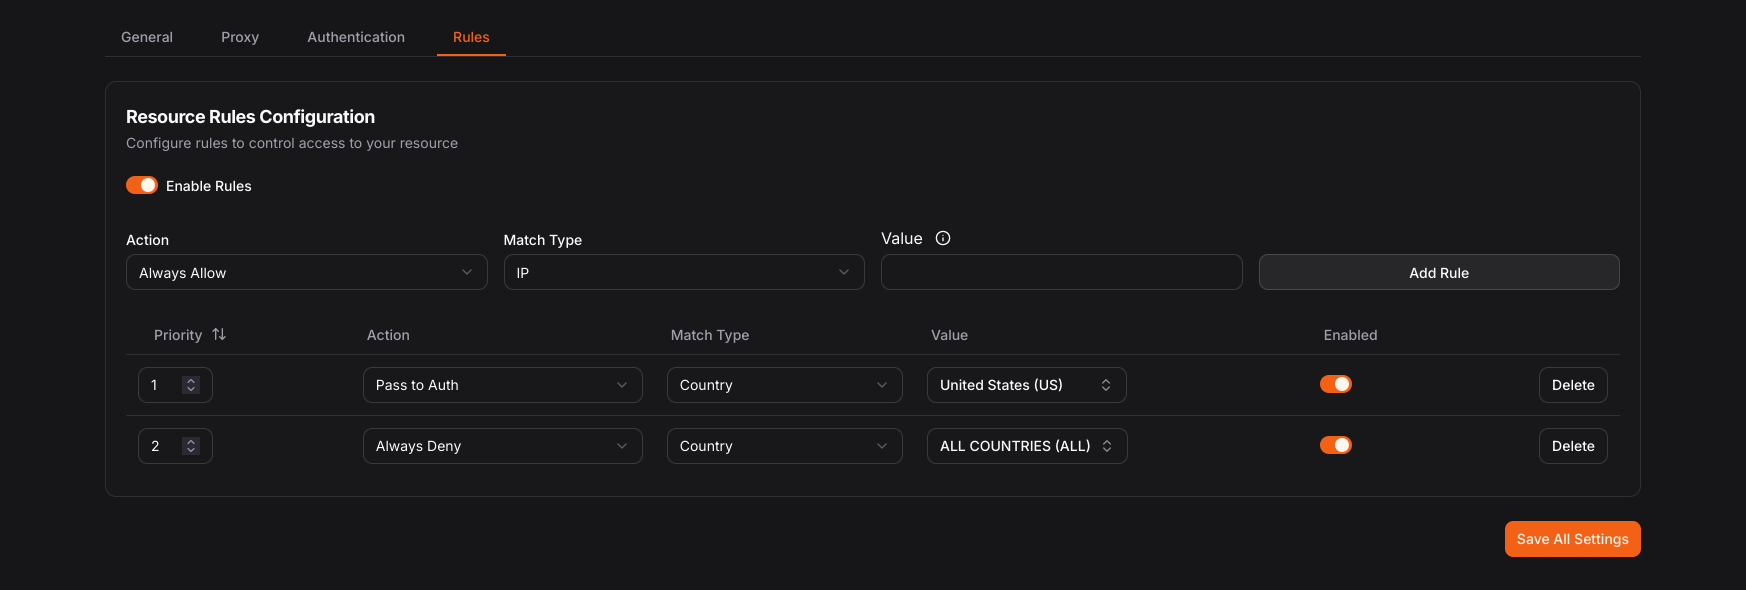This screenshot has height=590, width=1746.
Task: Open the United States (US) value selector
Action: pyautogui.click(x=1026, y=385)
